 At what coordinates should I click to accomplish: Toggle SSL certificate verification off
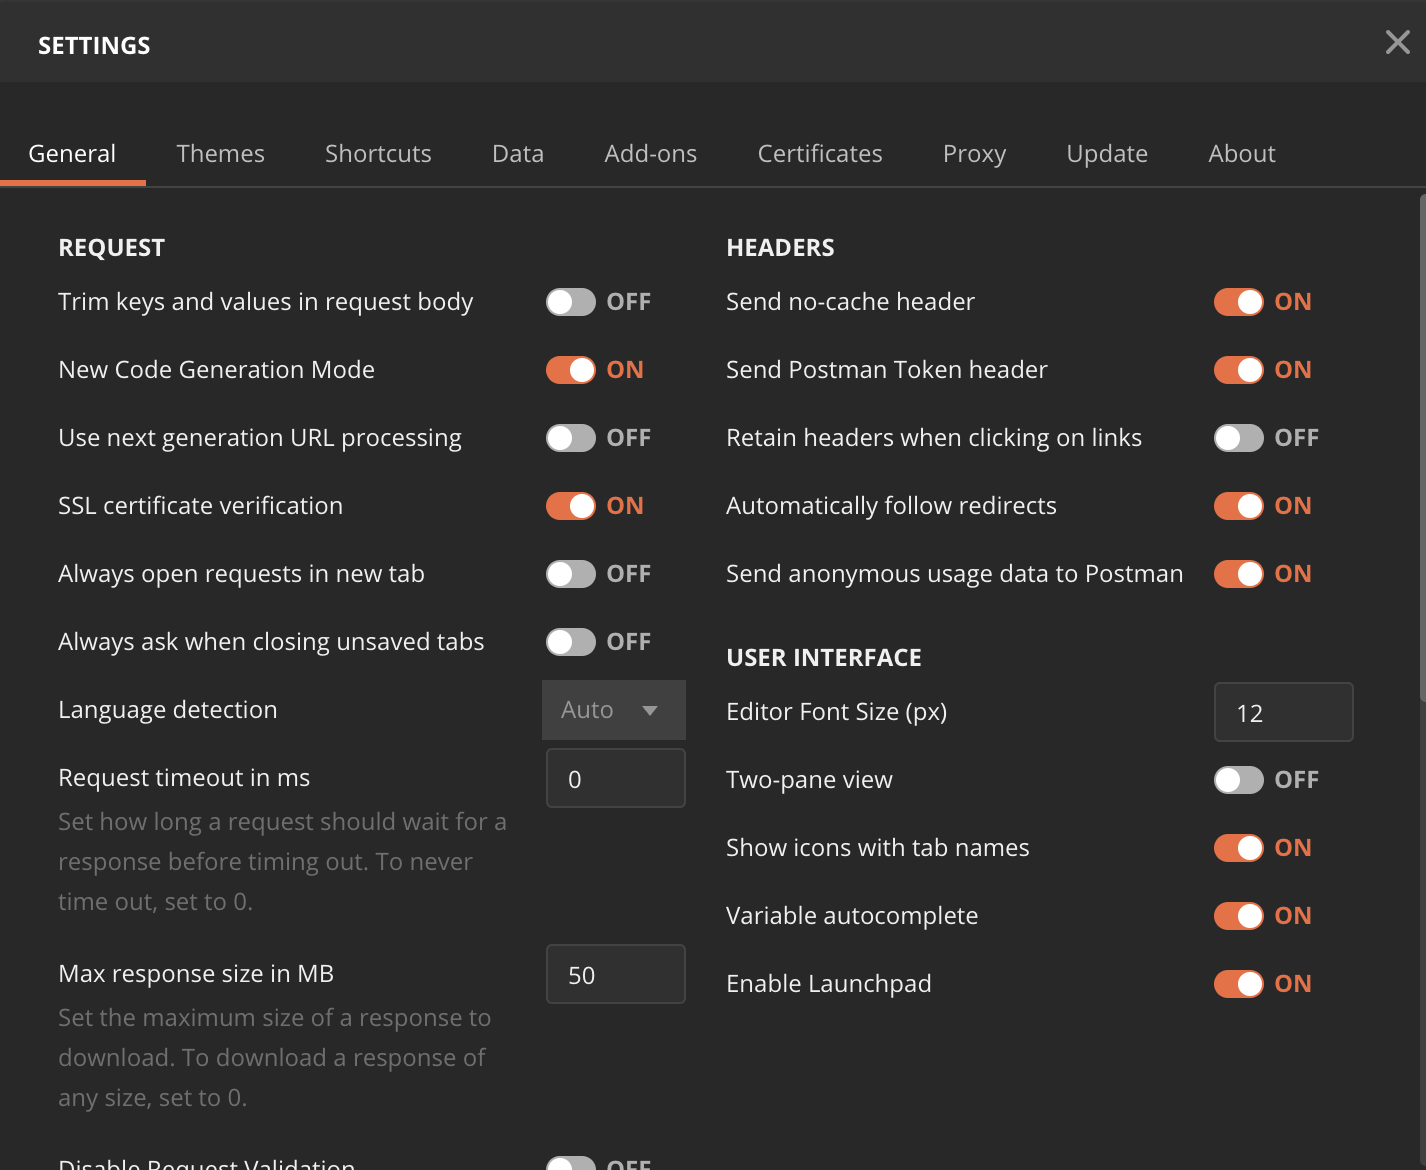569,505
